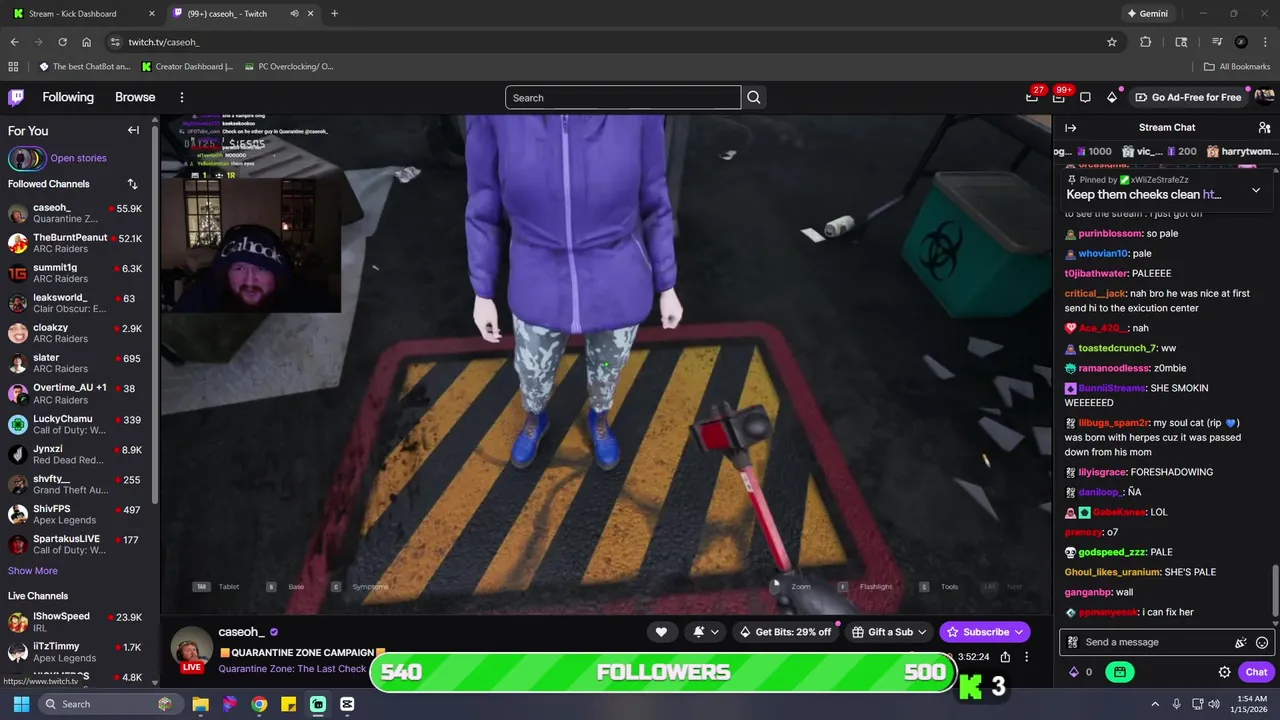
Task: Sort followed channels with the arrows icon
Action: pos(132,184)
